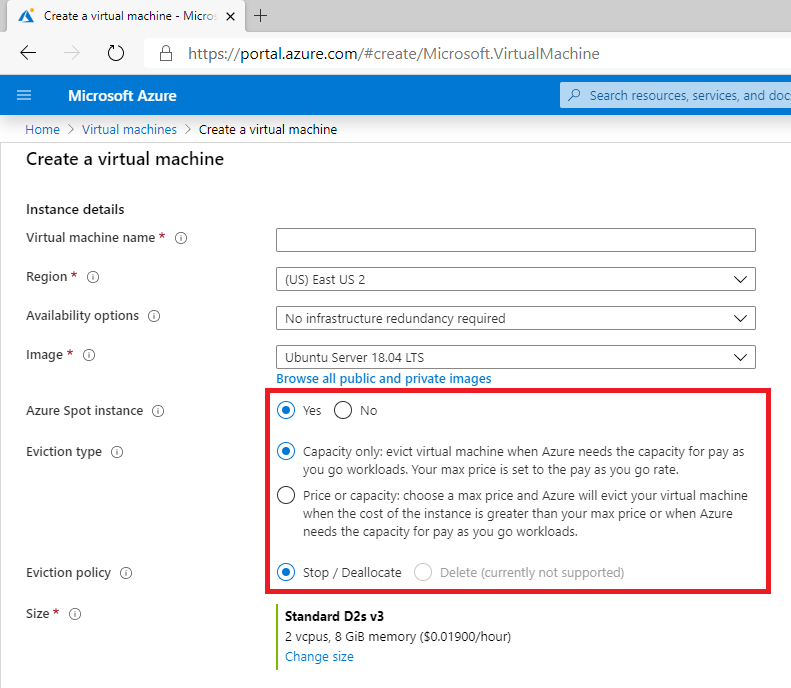Show info for Virtual machine name
The width and height of the screenshot is (791, 688).
[181, 238]
